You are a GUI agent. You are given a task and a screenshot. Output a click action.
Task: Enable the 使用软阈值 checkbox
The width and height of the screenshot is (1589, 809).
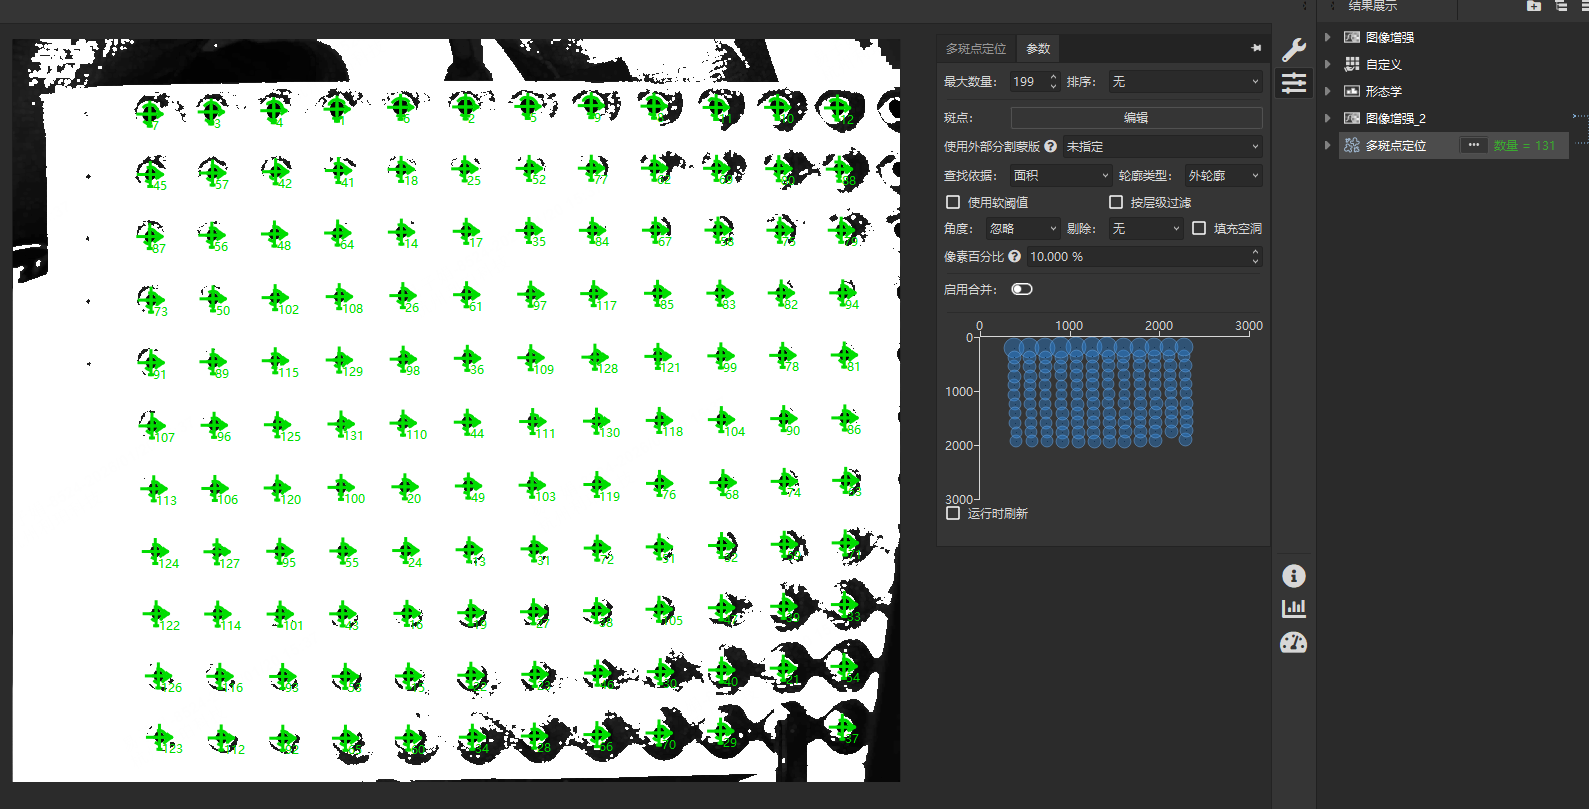pos(953,202)
